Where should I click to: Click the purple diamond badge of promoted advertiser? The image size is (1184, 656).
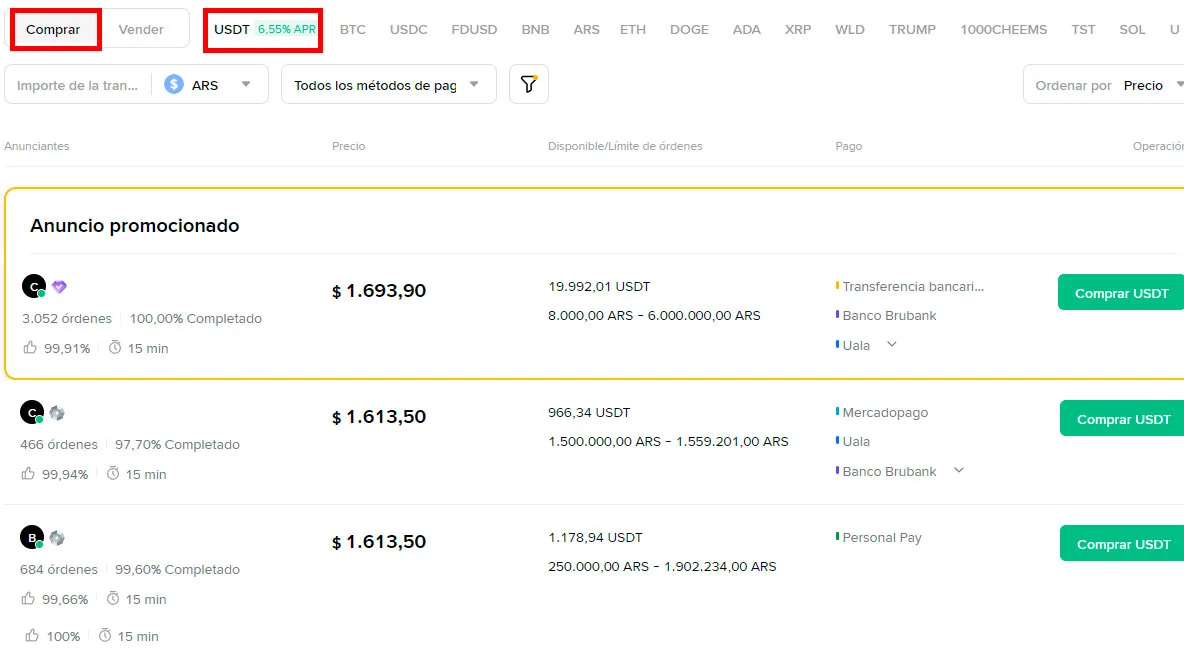click(x=60, y=287)
